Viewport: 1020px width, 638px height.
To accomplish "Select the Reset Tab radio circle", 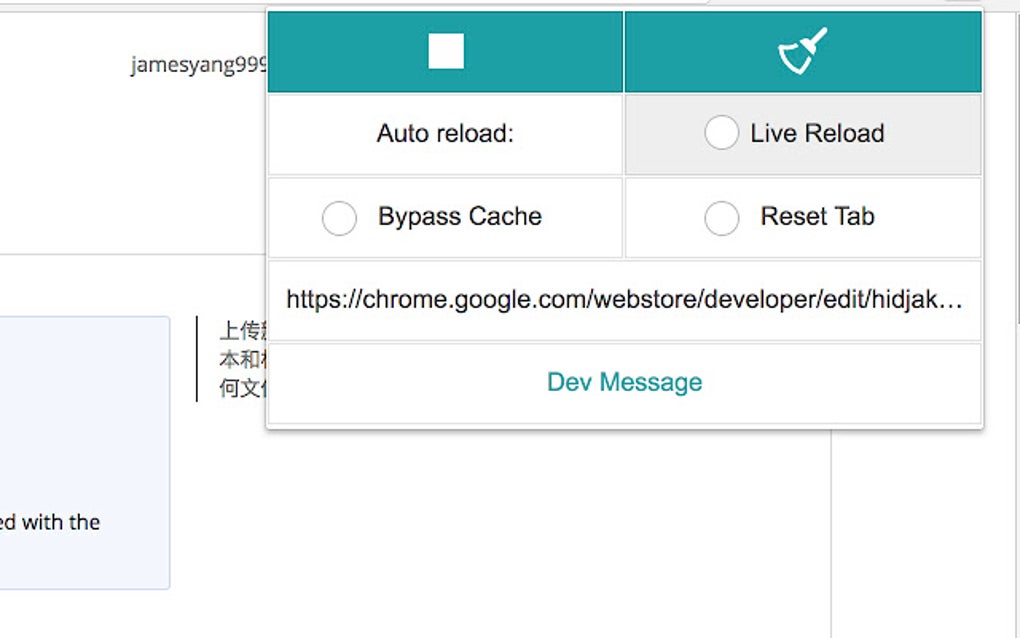I will [x=721, y=217].
